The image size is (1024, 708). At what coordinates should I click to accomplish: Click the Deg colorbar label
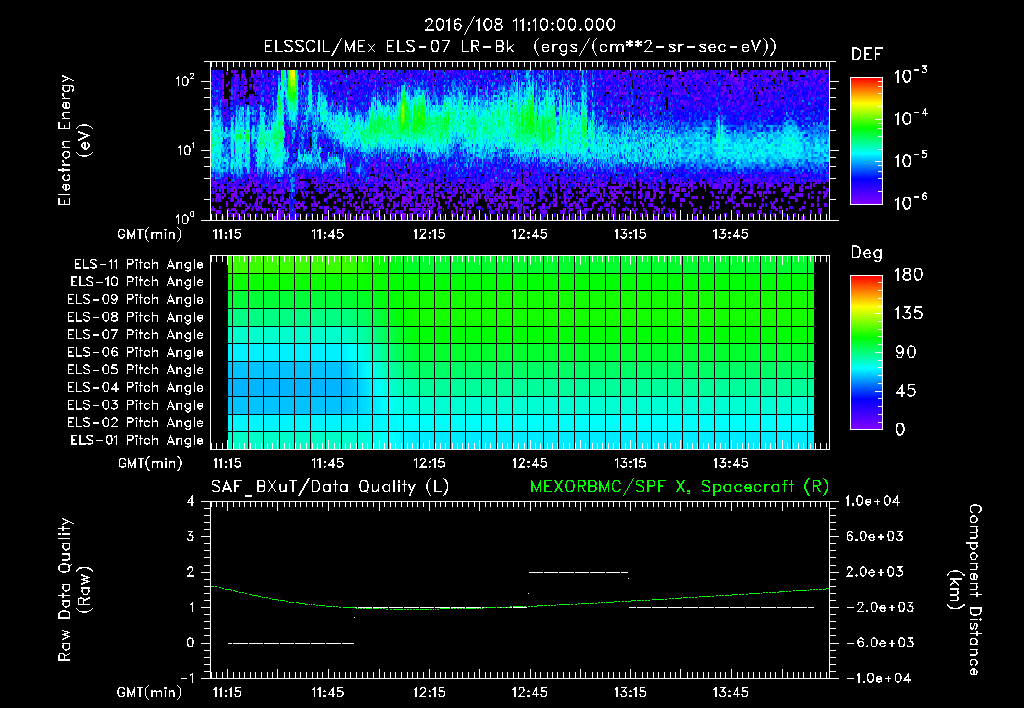tap(866, 253)
